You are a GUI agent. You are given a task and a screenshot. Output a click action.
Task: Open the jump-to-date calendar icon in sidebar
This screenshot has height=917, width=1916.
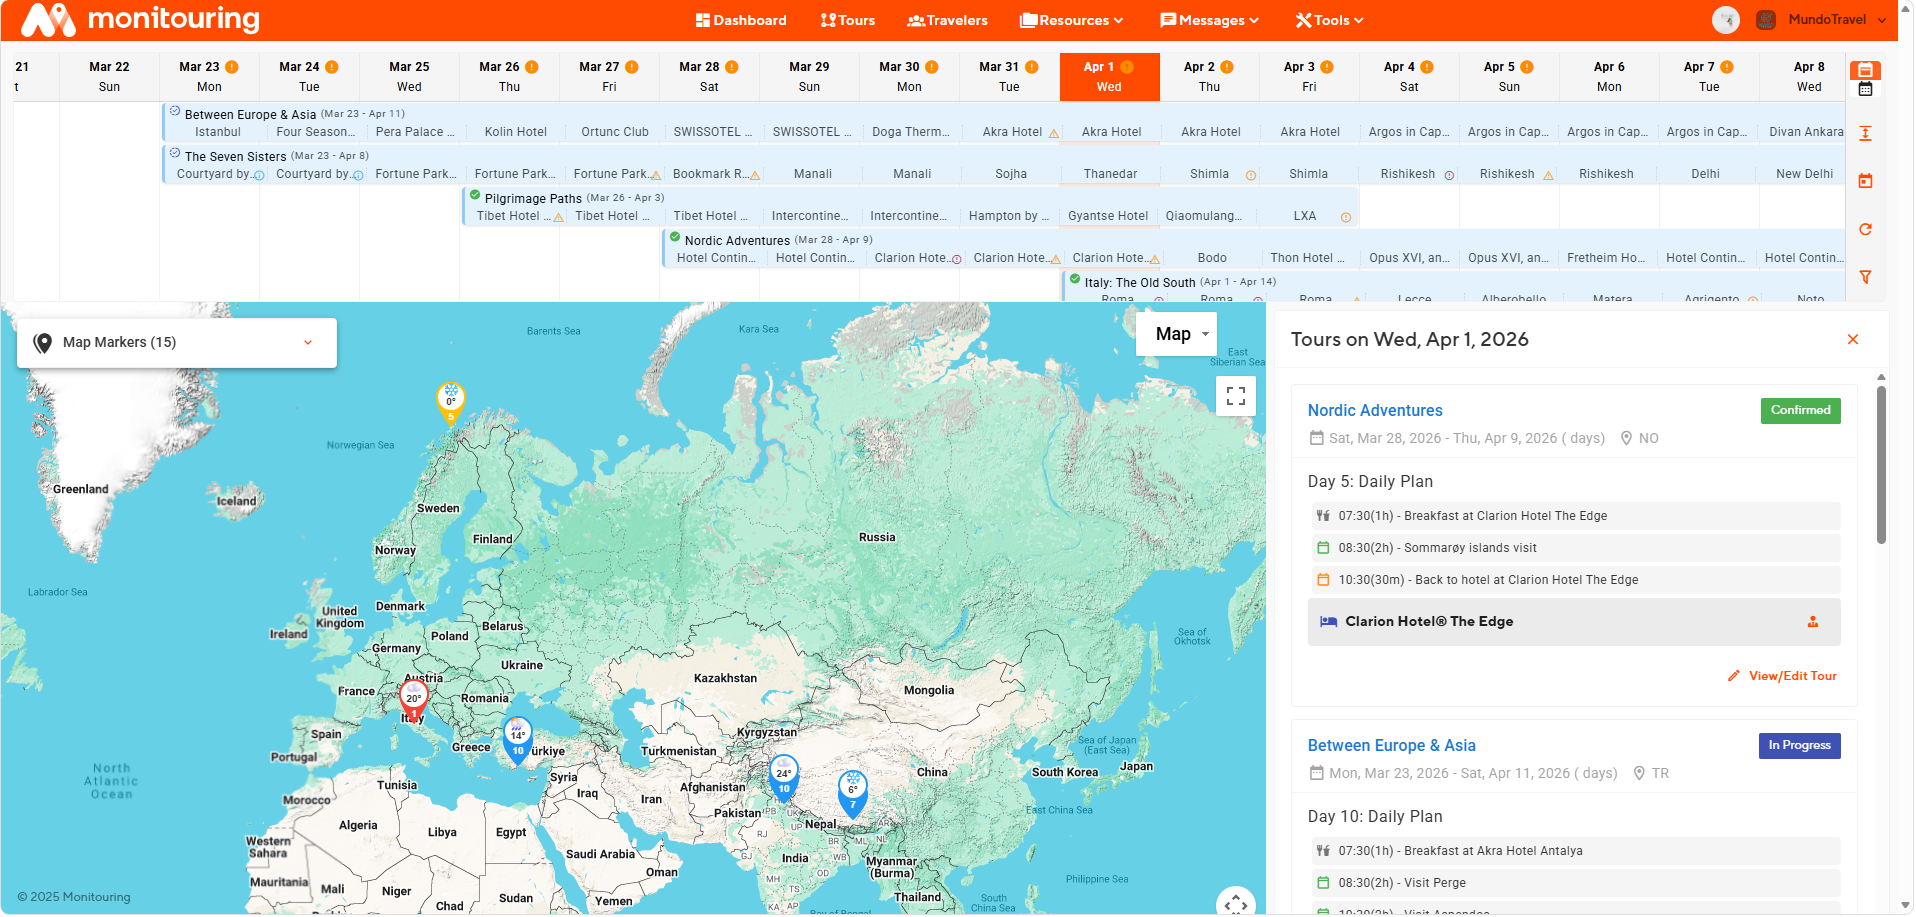(1865, 181)
